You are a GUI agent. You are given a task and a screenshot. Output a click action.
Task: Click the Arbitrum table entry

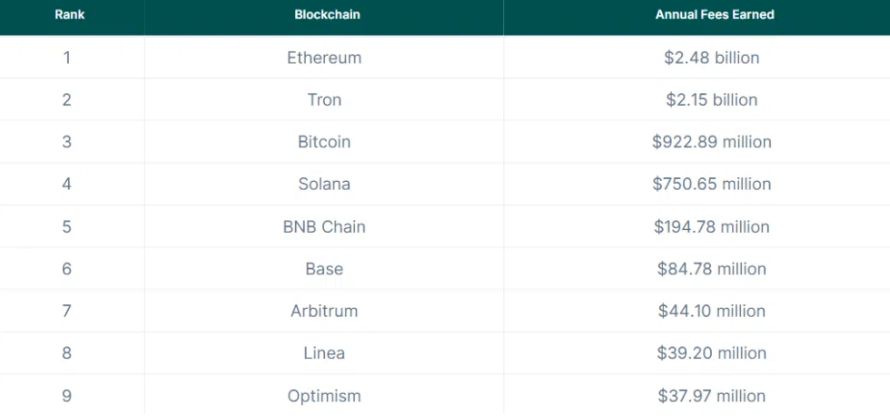tap(324, 311)
